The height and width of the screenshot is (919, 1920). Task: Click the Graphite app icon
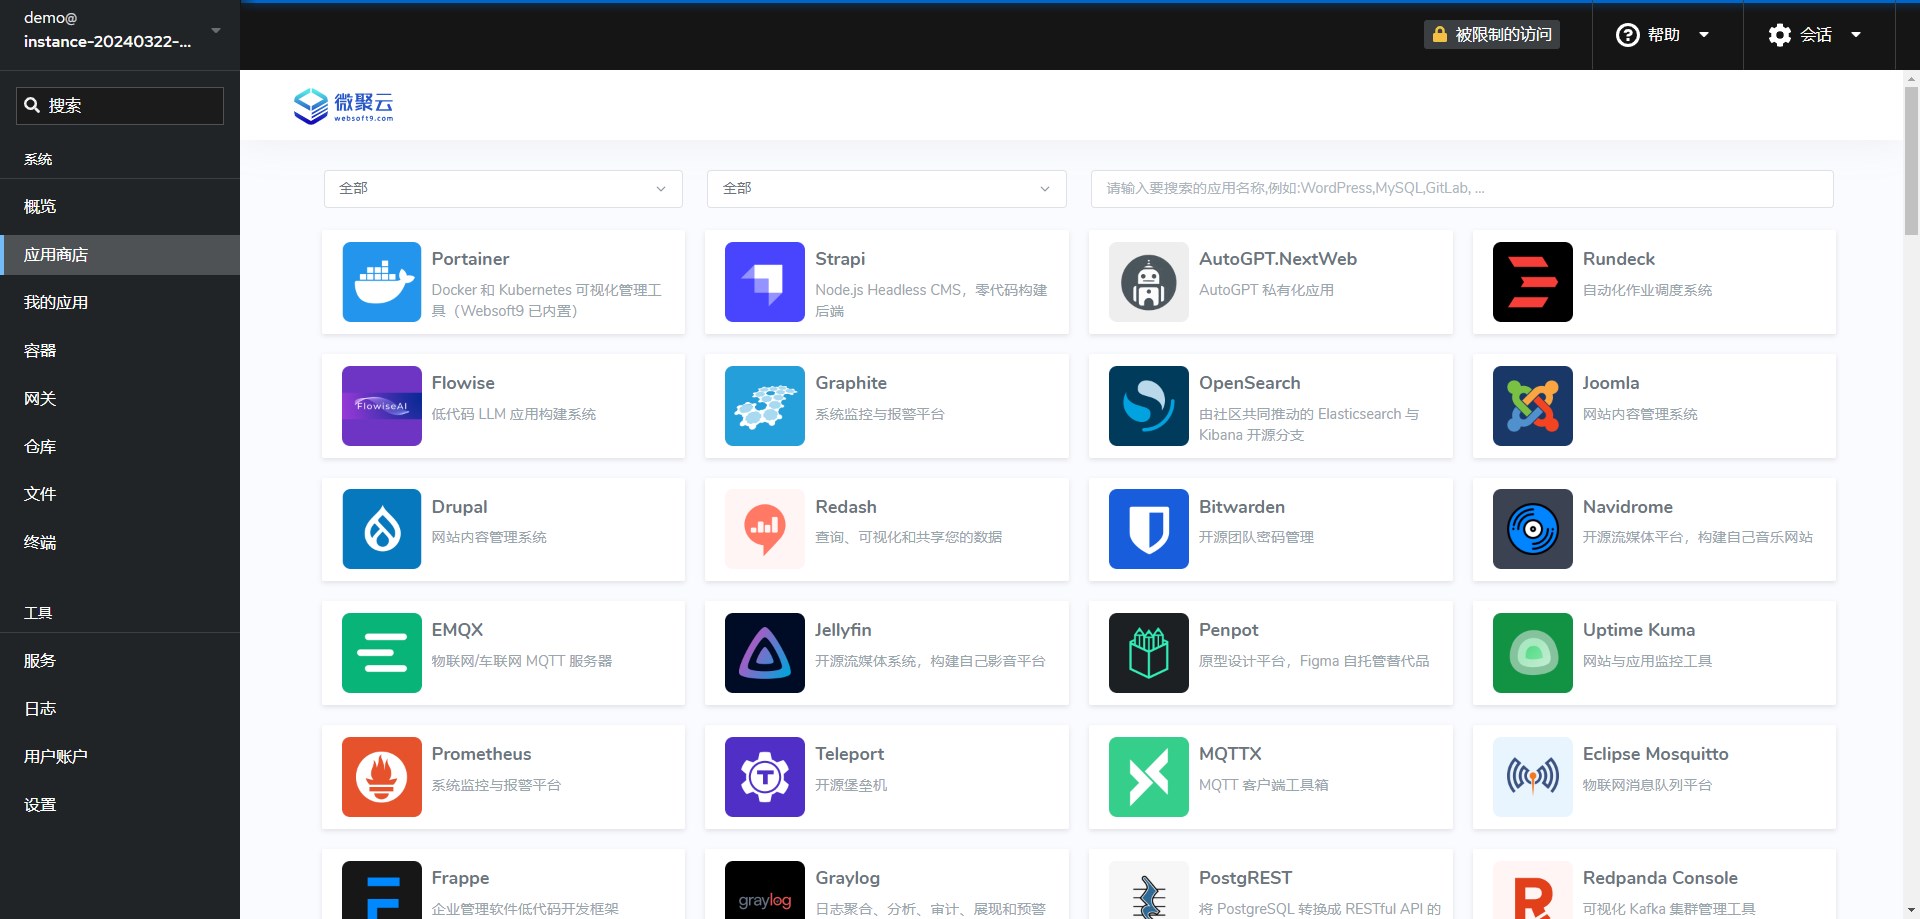pos(765,406)
